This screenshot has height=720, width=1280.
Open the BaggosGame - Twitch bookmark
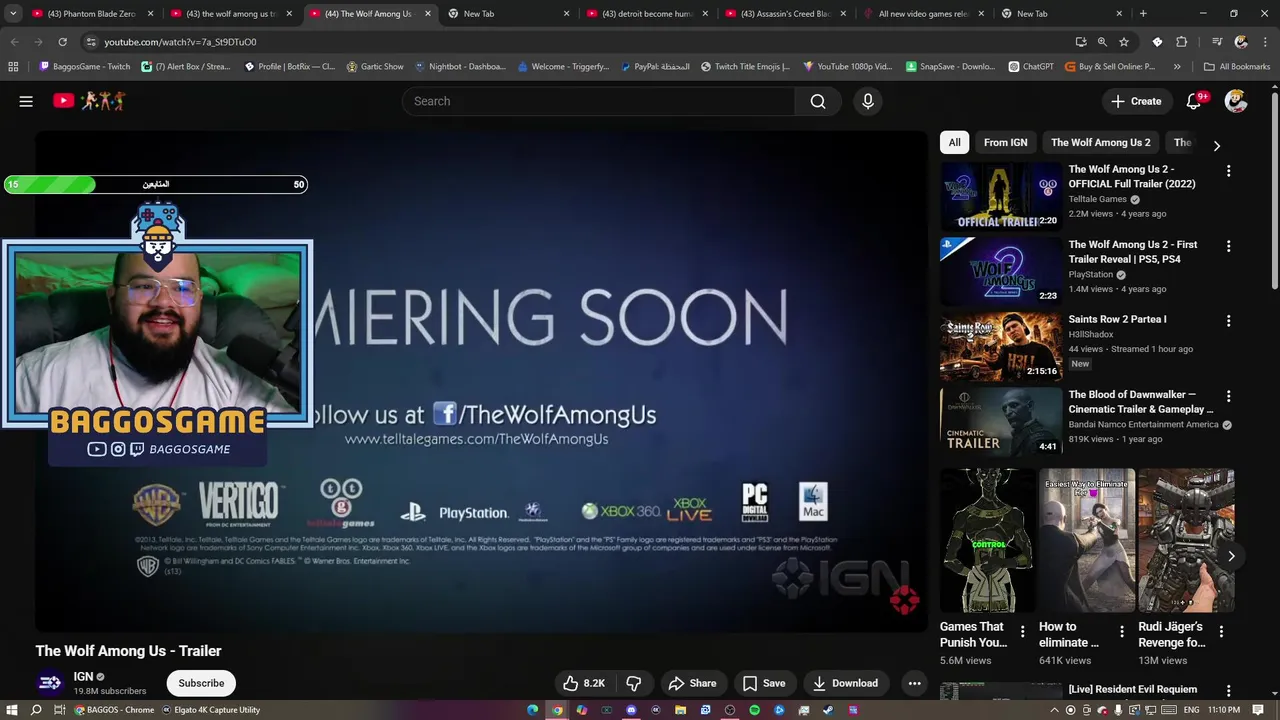tap(85, 67)
